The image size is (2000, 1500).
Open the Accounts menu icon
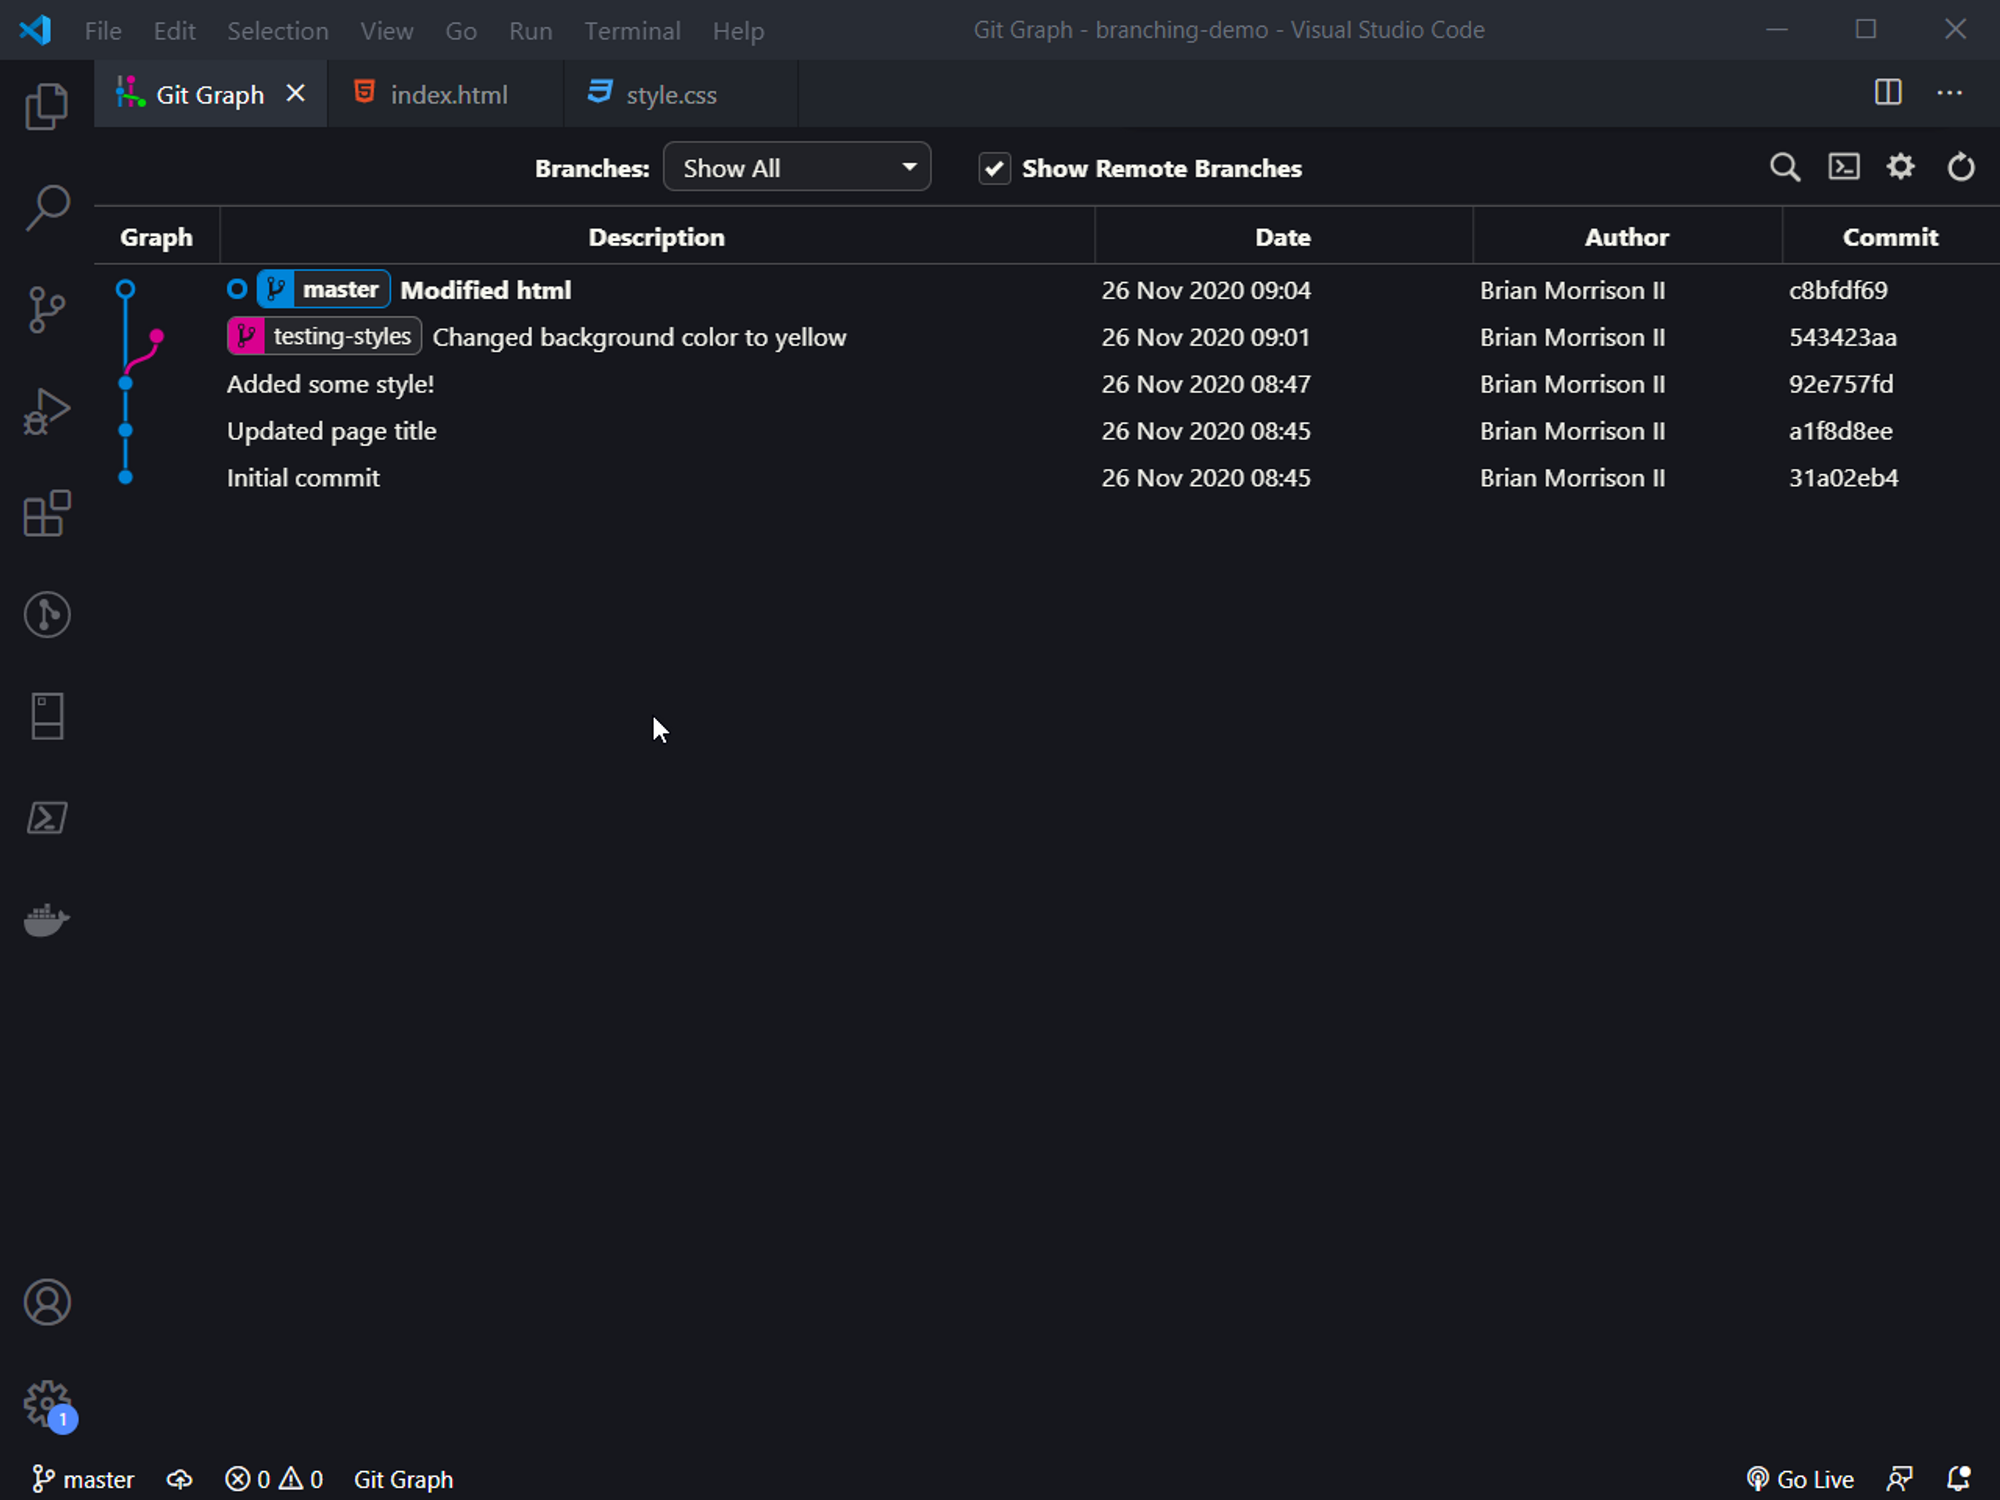pos(47,1302)
